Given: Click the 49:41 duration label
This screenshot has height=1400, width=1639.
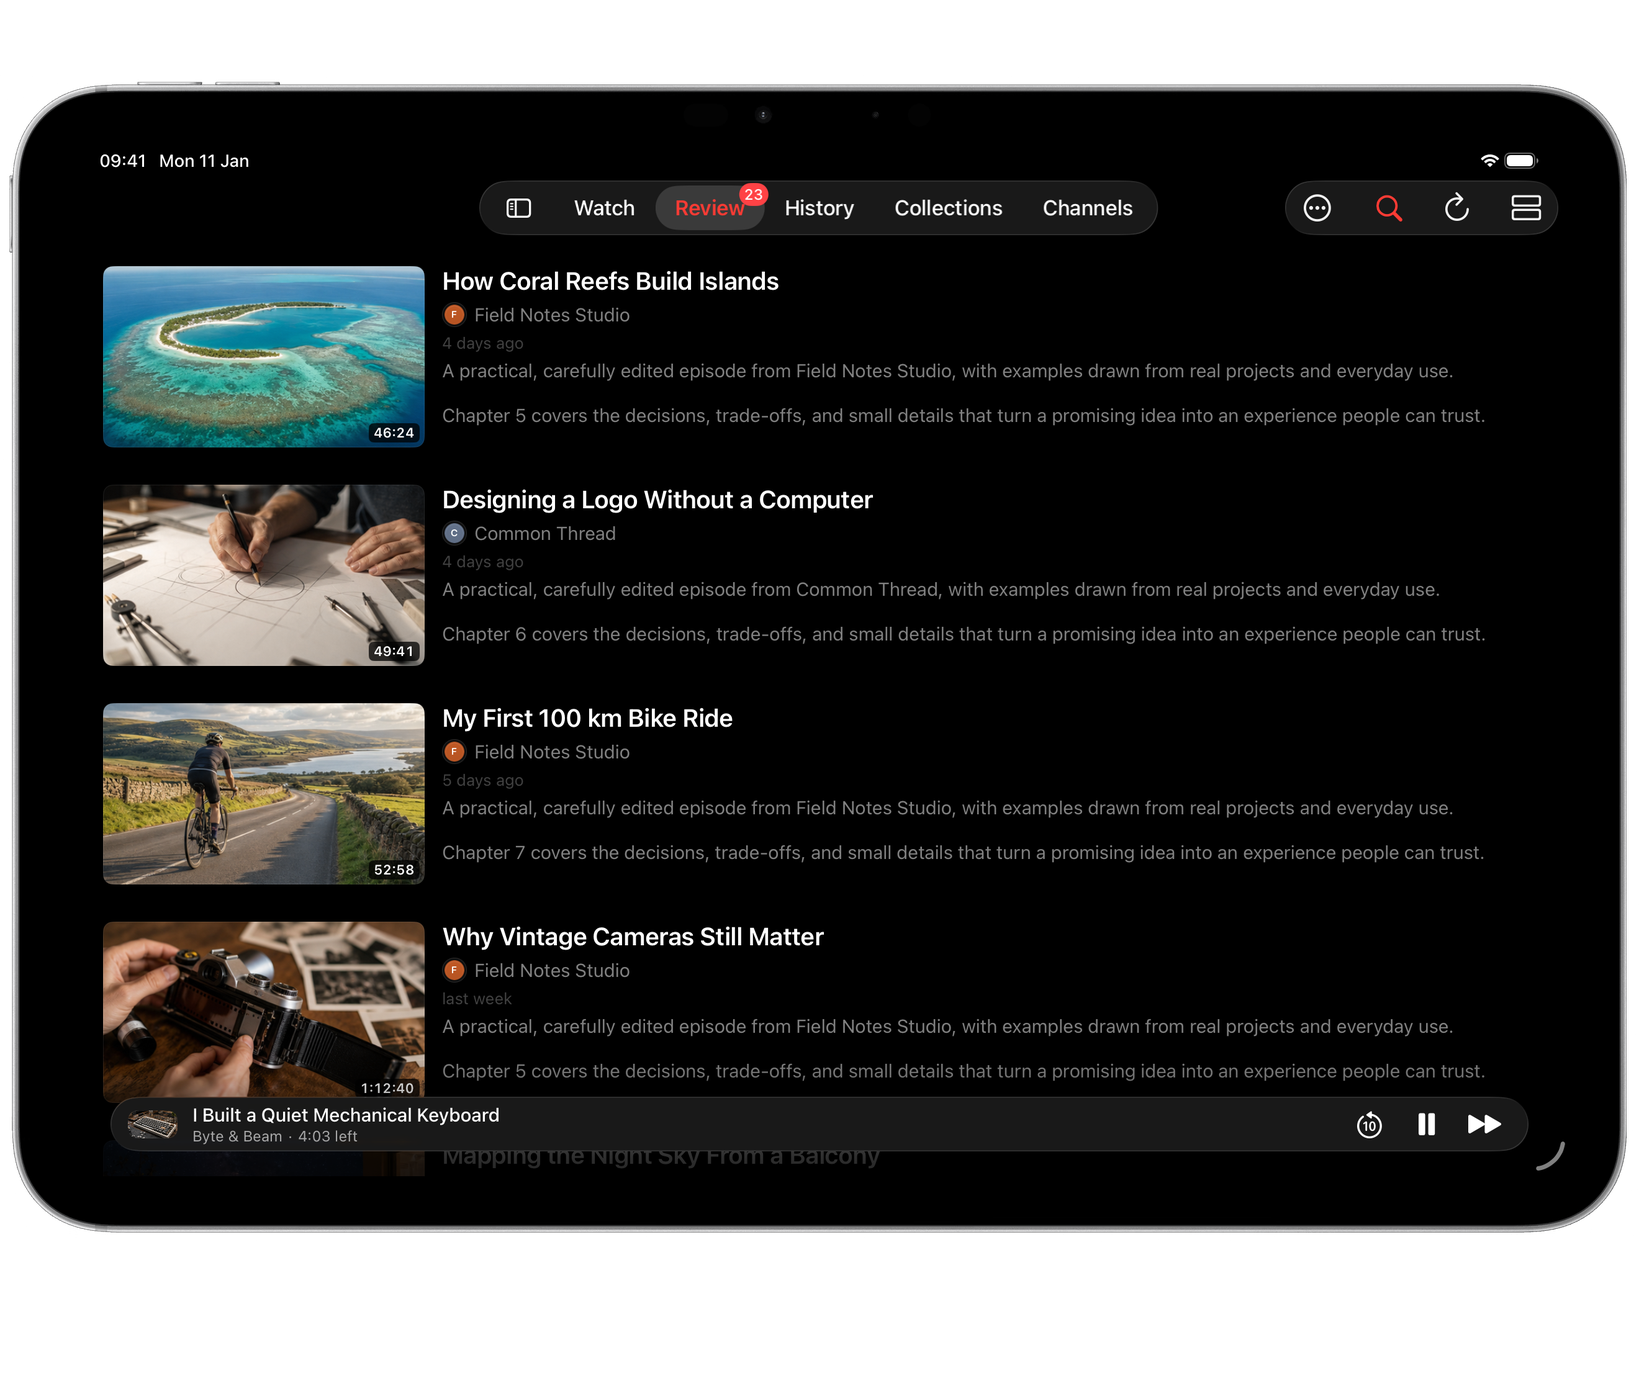Looking at the screenshot, I should pos(393,651).
